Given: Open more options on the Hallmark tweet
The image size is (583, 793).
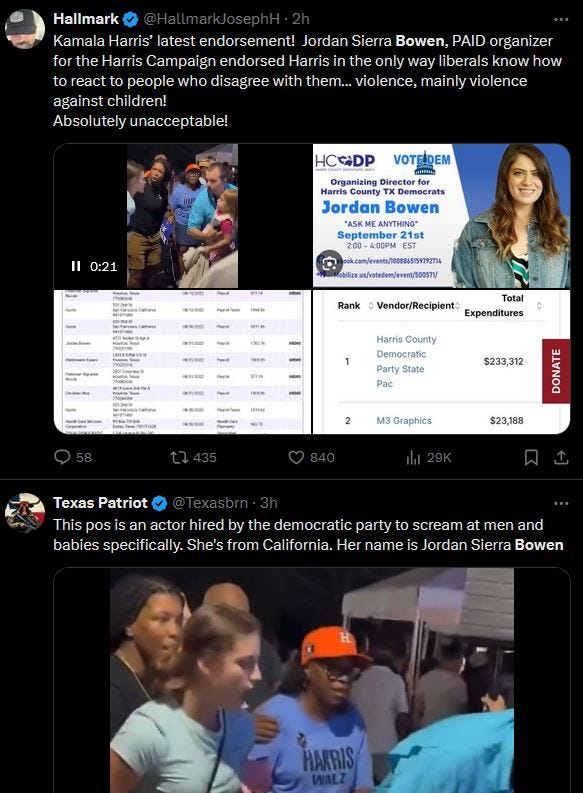Looking at the screenshot, I should pos(561,19).
